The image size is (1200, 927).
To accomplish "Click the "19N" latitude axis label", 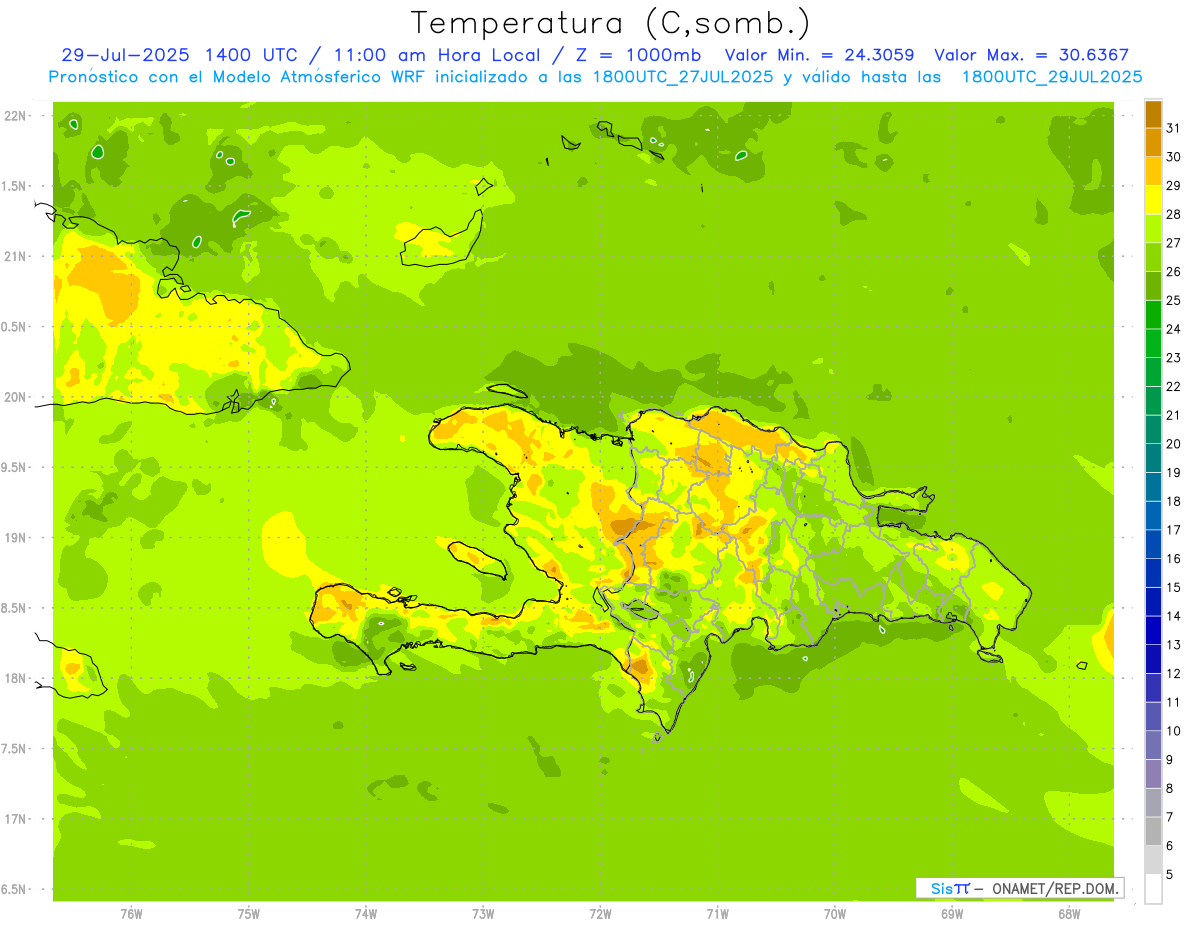I will coord(17,538).
